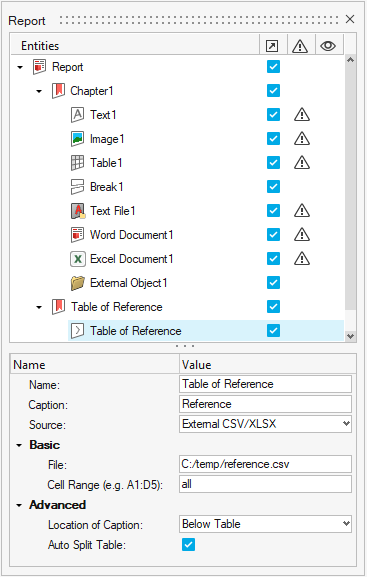Select the Table of Reference chapter item
This screenshot has width=367, height=577.
pos(117,307)
